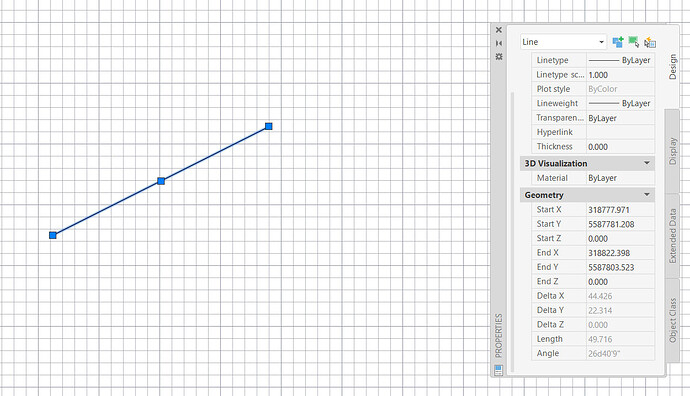Viewport: 690px width, 396px height.
Task: Select the Lineweight property label
Action: [x=557, y=103]
